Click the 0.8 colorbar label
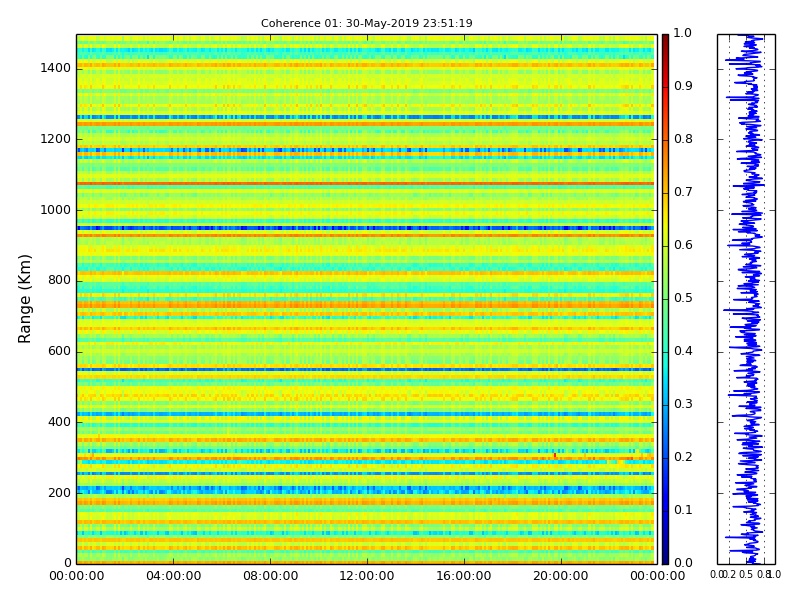 click(x=683, y=139)
